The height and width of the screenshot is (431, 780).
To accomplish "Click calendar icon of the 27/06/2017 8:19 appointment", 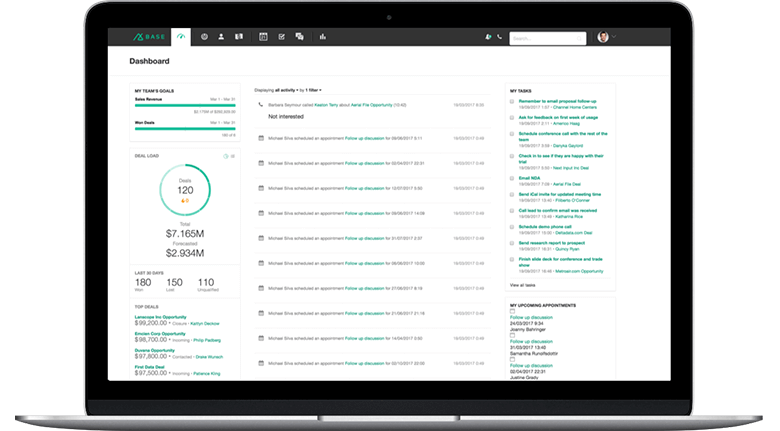I will click(261, 288).
